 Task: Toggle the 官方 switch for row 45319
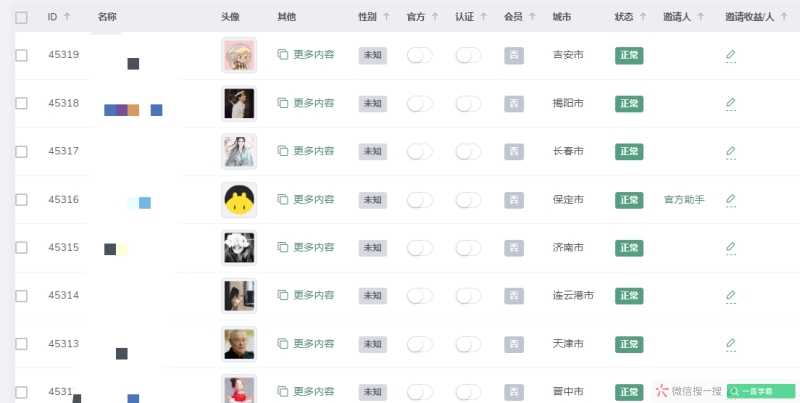[419, 55]
